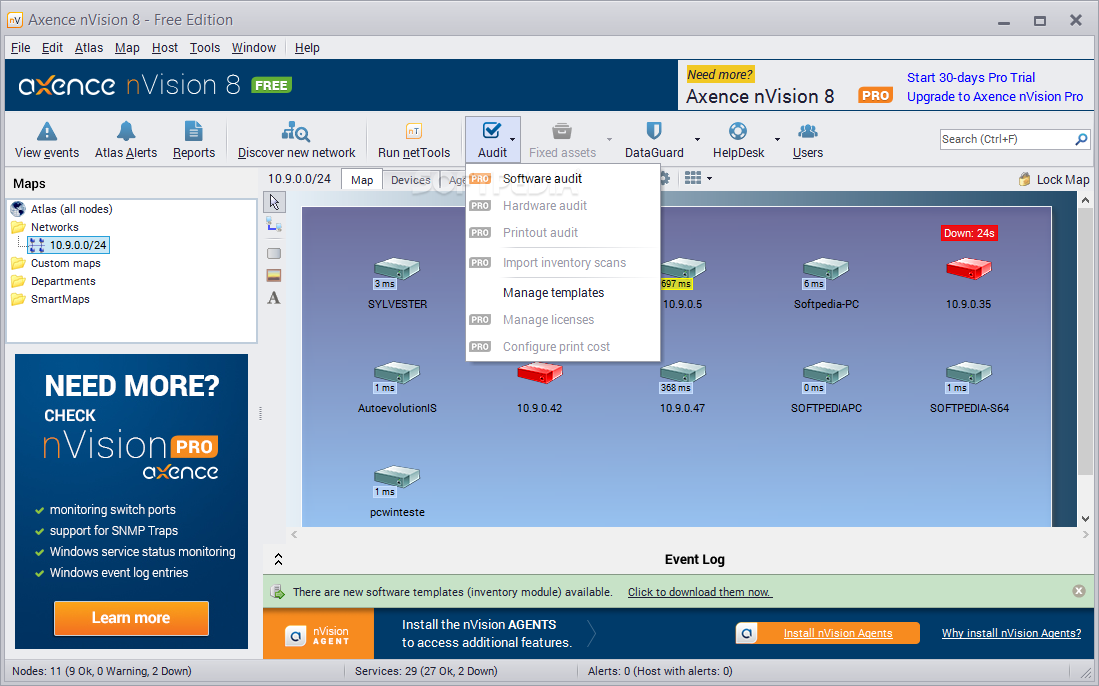Select the text label A tool
This screenshot has height=686, width=1099.
coord(274,298)
